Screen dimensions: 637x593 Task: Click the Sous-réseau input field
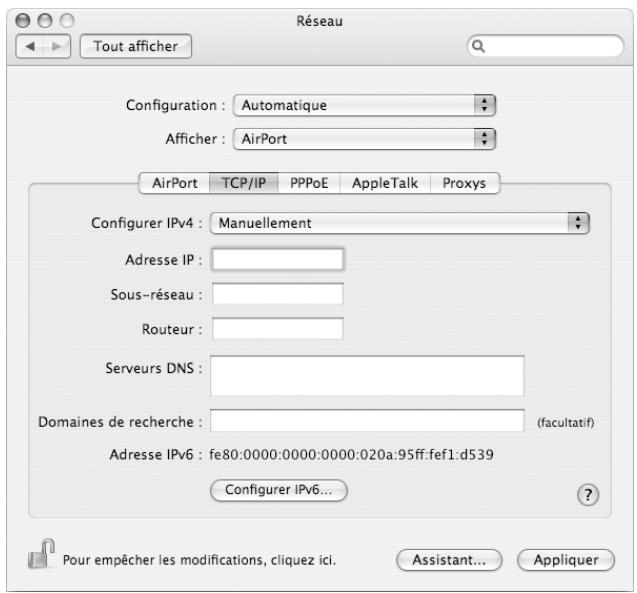tap(278, 294)
